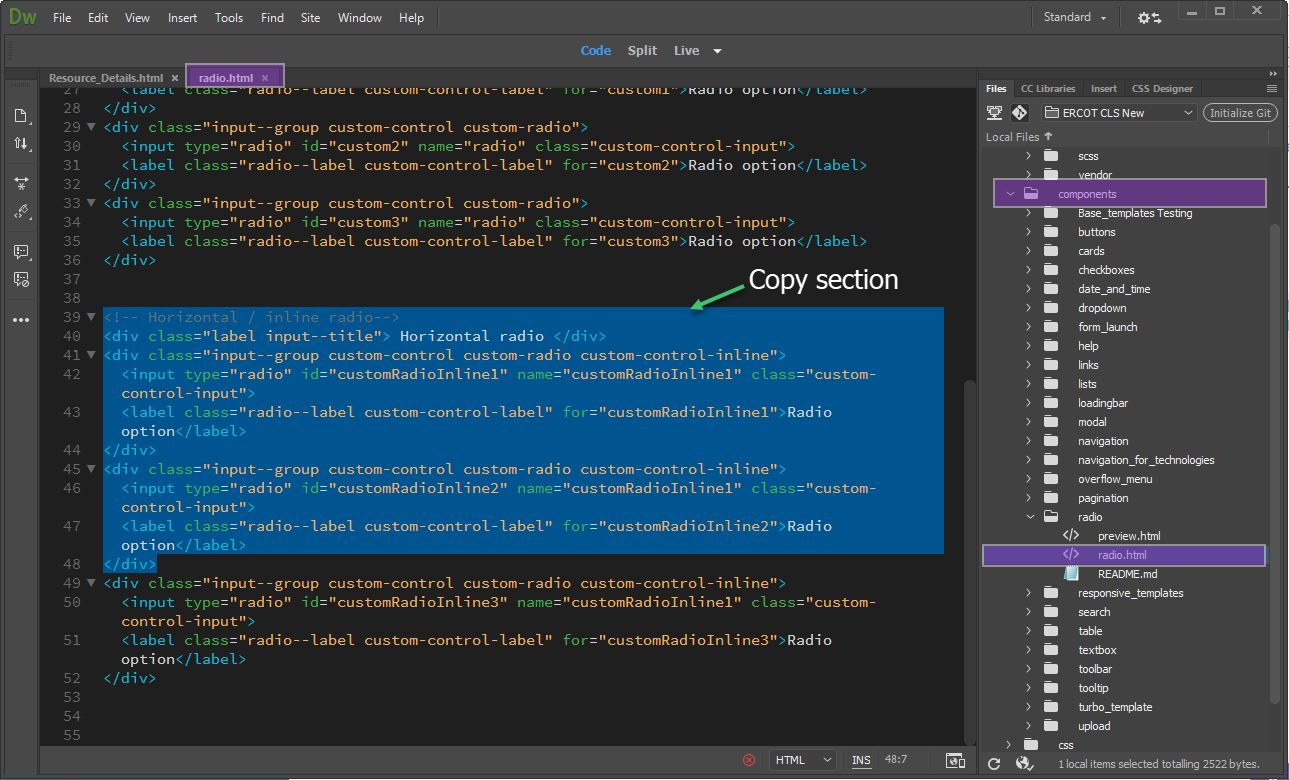1289x780 pixels.
Task: Click the Apply Comment icon
Action: point(21,251)
